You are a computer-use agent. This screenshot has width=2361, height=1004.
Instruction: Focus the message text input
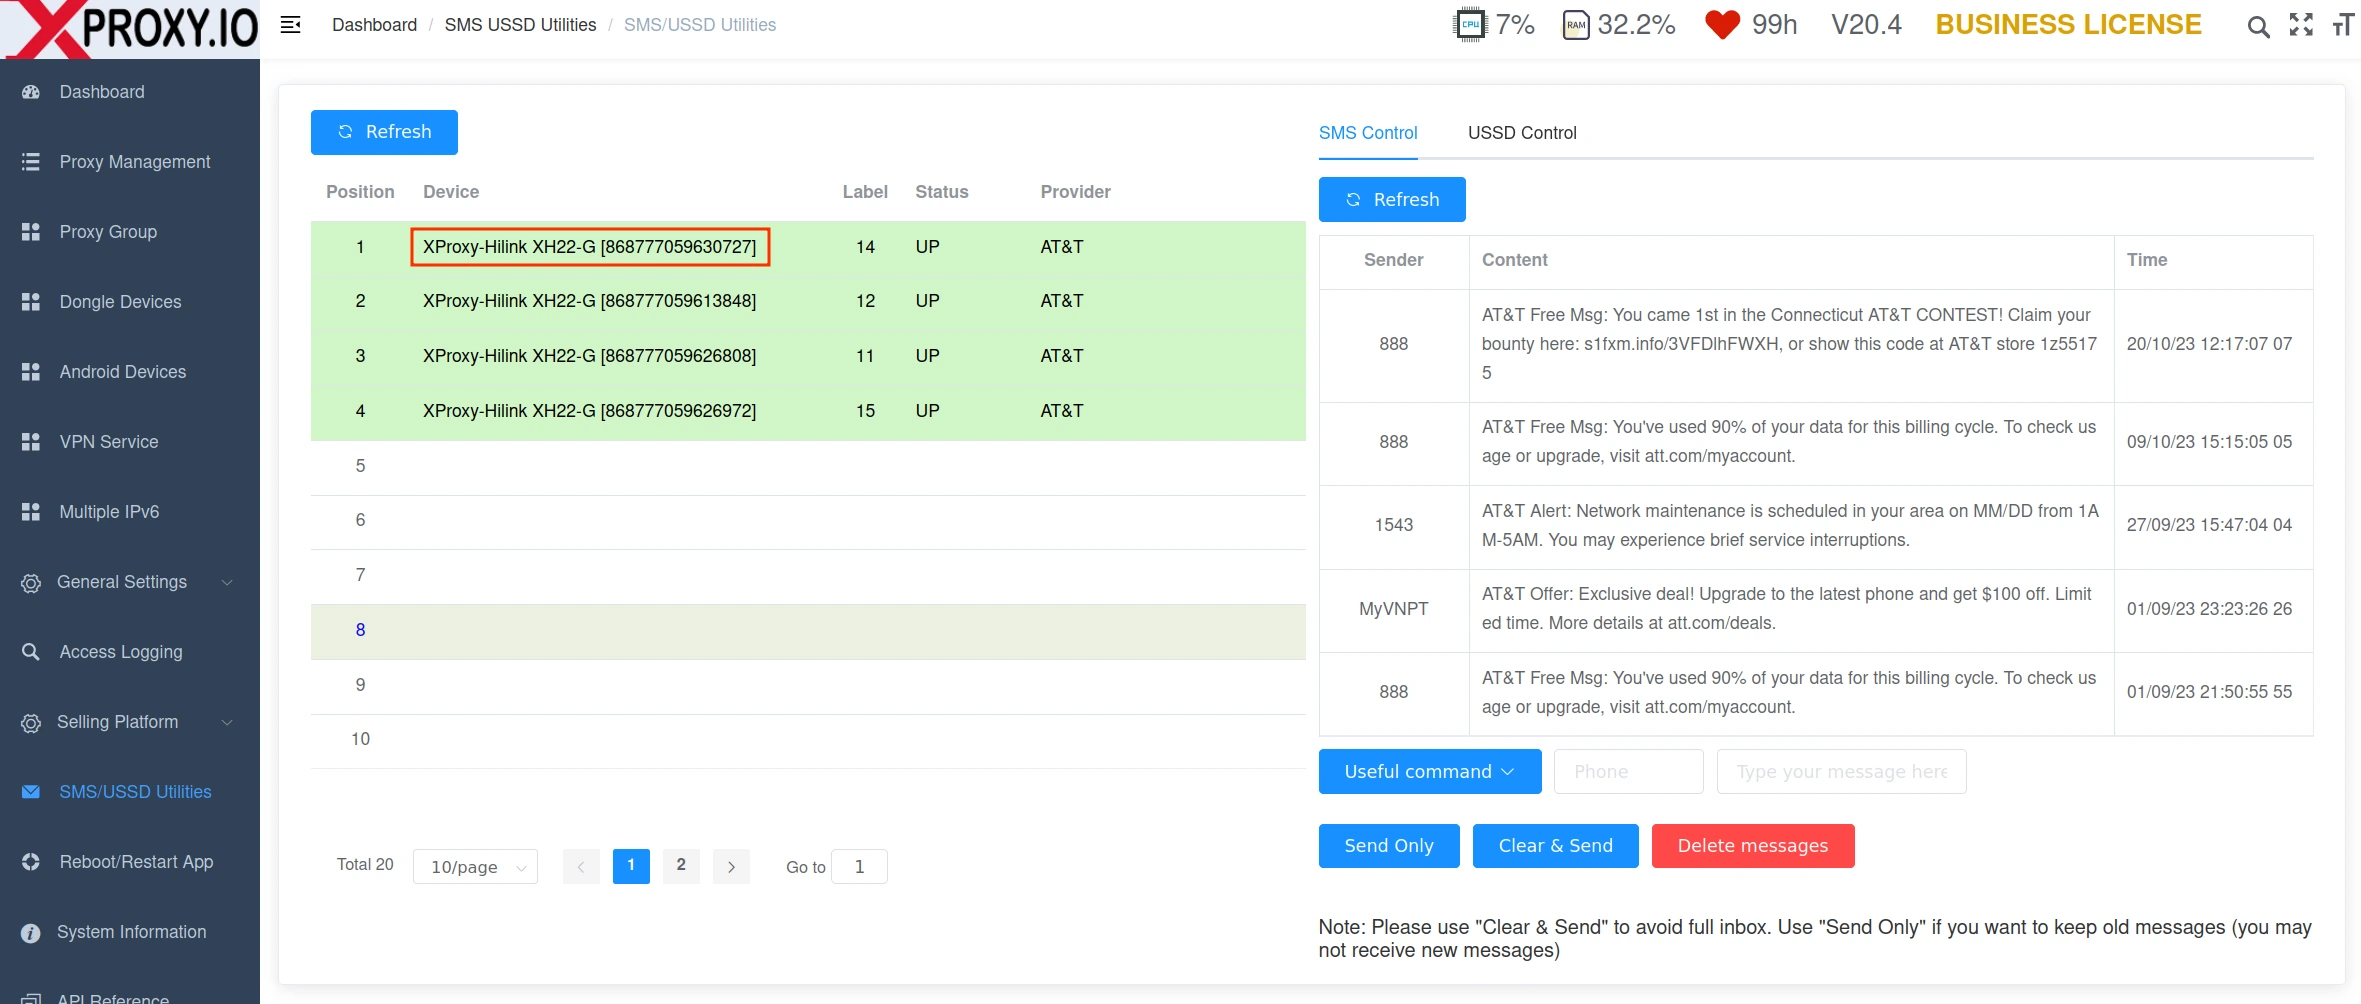coord(1842,772)
